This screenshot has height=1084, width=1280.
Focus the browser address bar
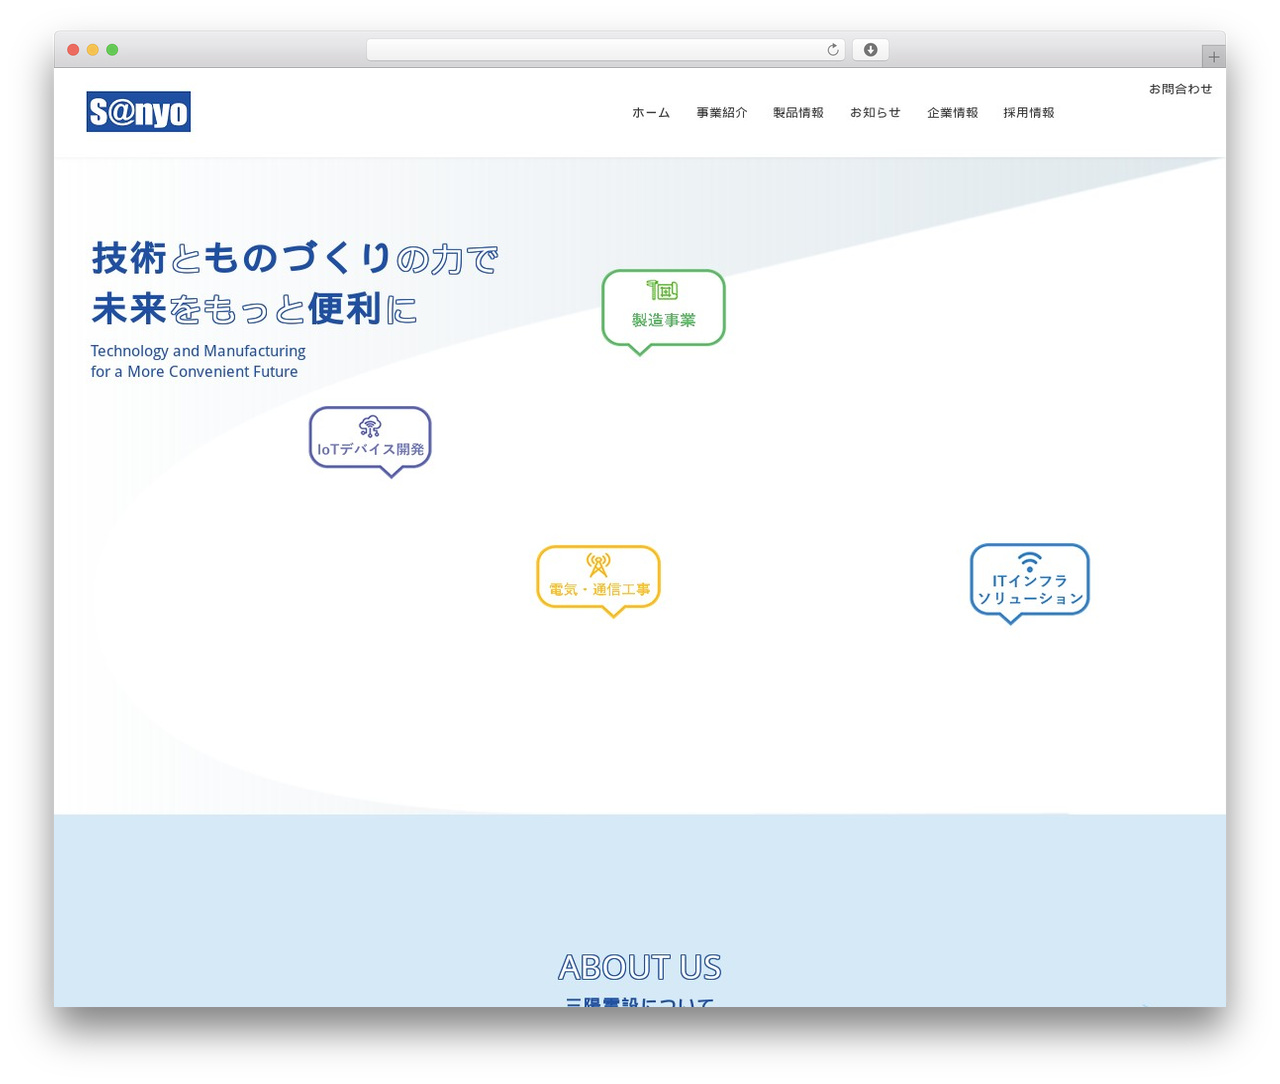[x=605, y=50]
